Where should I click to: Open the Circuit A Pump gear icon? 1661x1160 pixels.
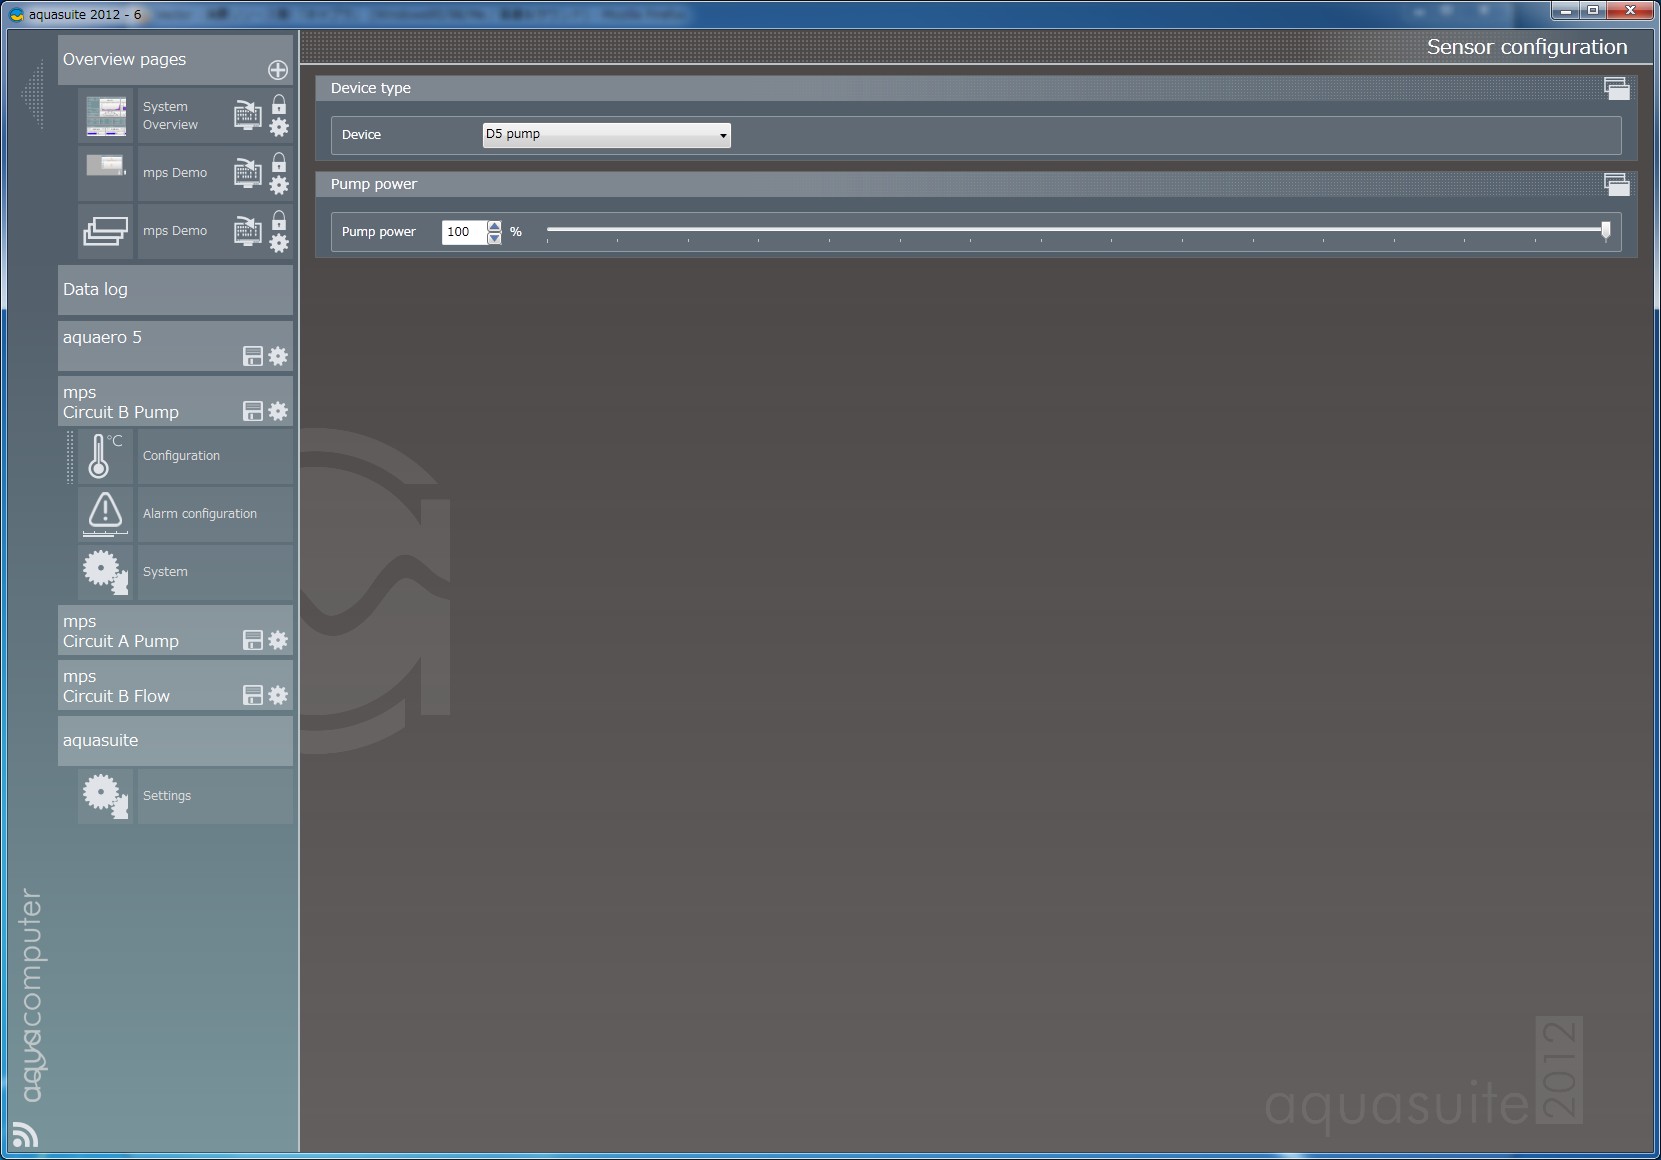[x=278, y=640]
